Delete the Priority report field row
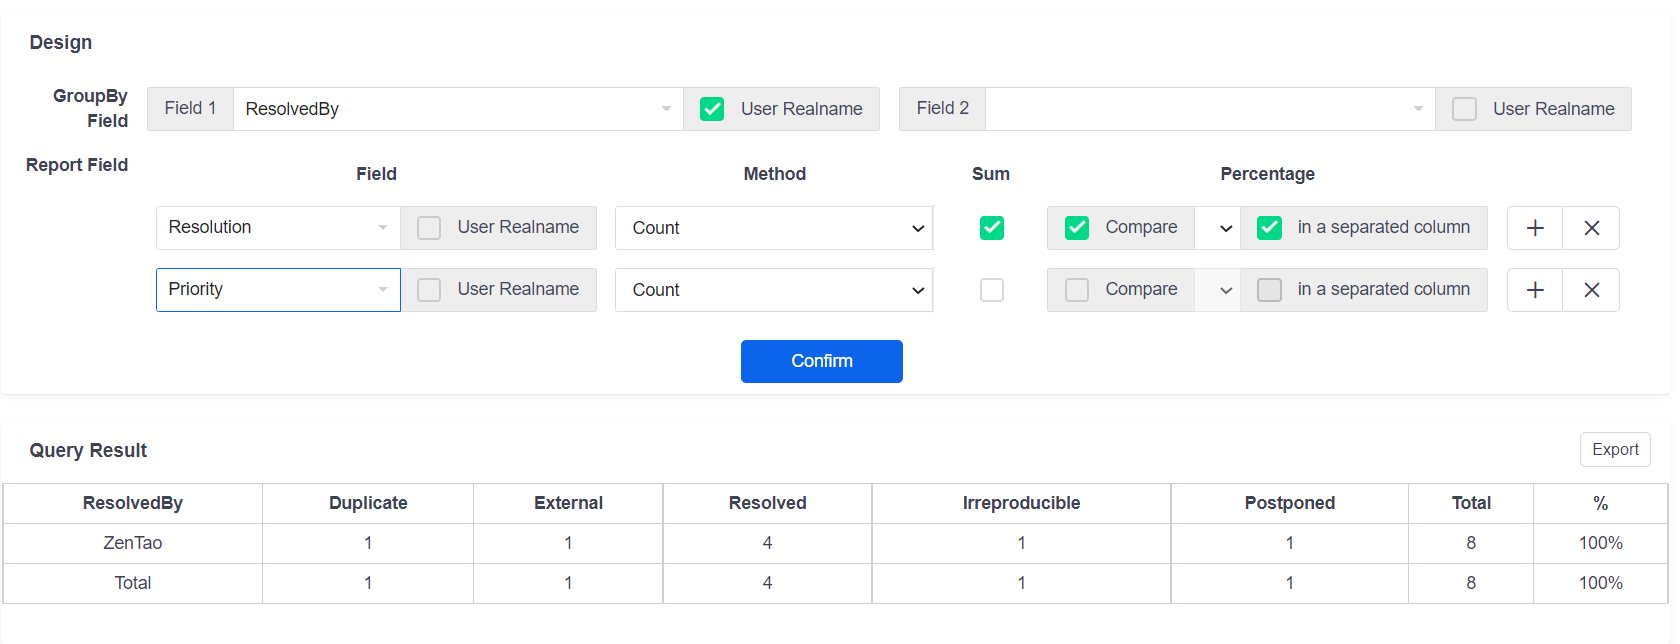The image size is (1680, 644). (1591, 290)
